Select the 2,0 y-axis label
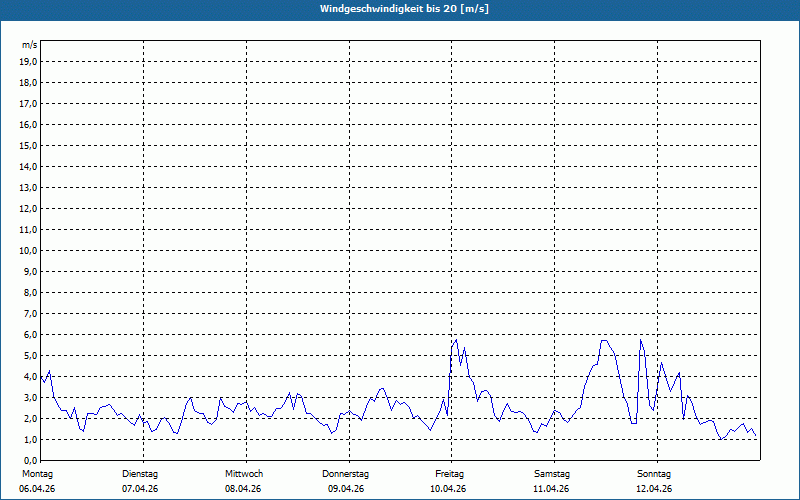This screenshot has height=500, width=800. tap(30, 418)
